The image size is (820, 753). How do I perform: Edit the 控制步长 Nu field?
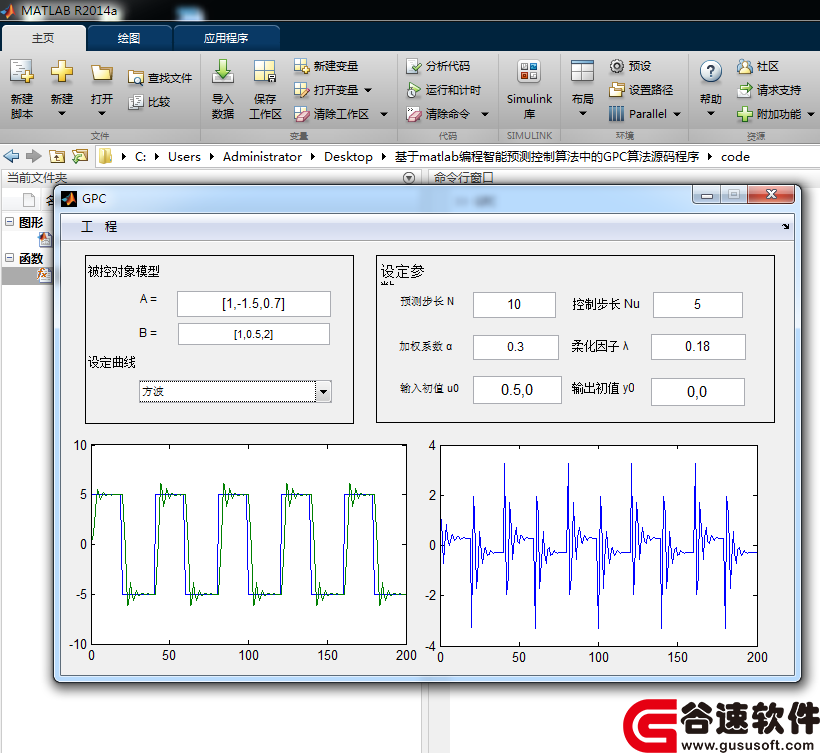tap(698, 304)
